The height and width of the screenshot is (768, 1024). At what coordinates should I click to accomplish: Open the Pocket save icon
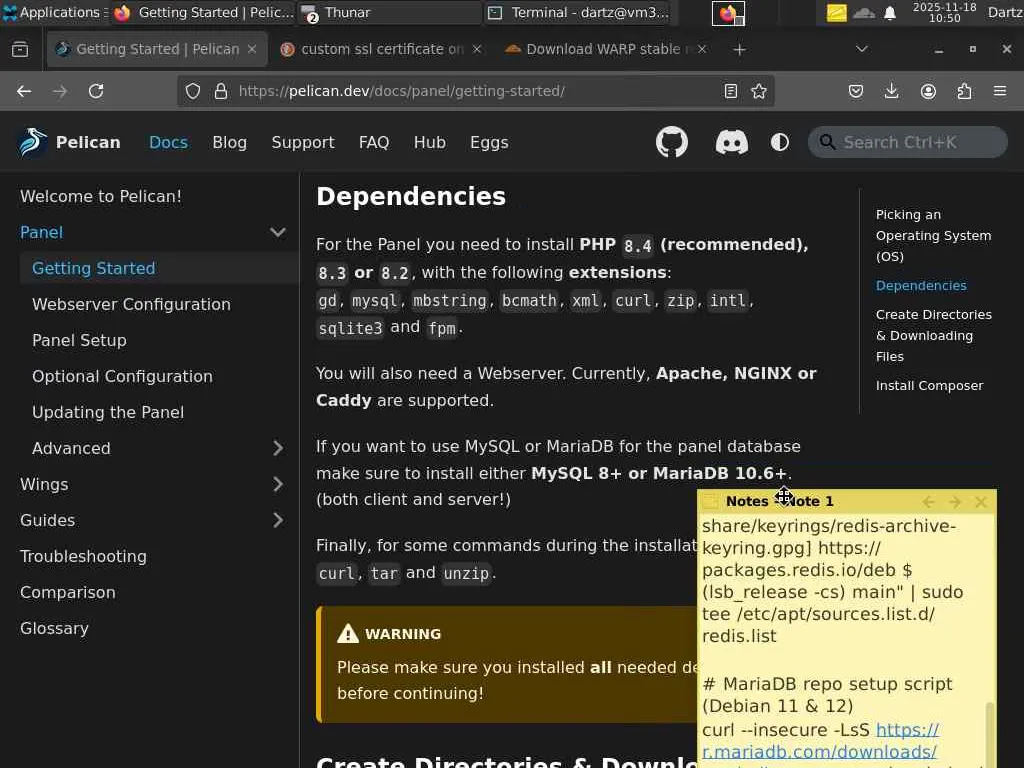pyautogui.click(x=856, y=91)
